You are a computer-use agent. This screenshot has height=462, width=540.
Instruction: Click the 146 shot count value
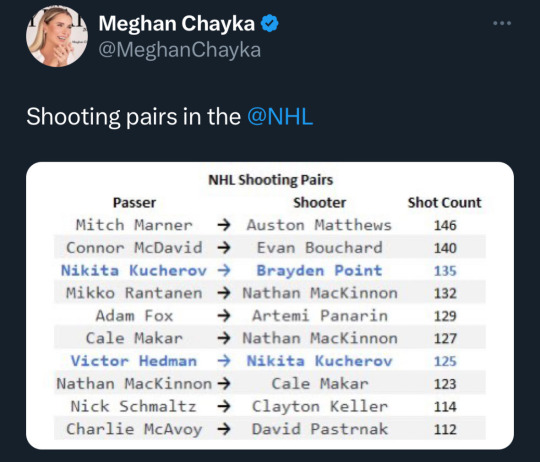(x=445, y=225)
